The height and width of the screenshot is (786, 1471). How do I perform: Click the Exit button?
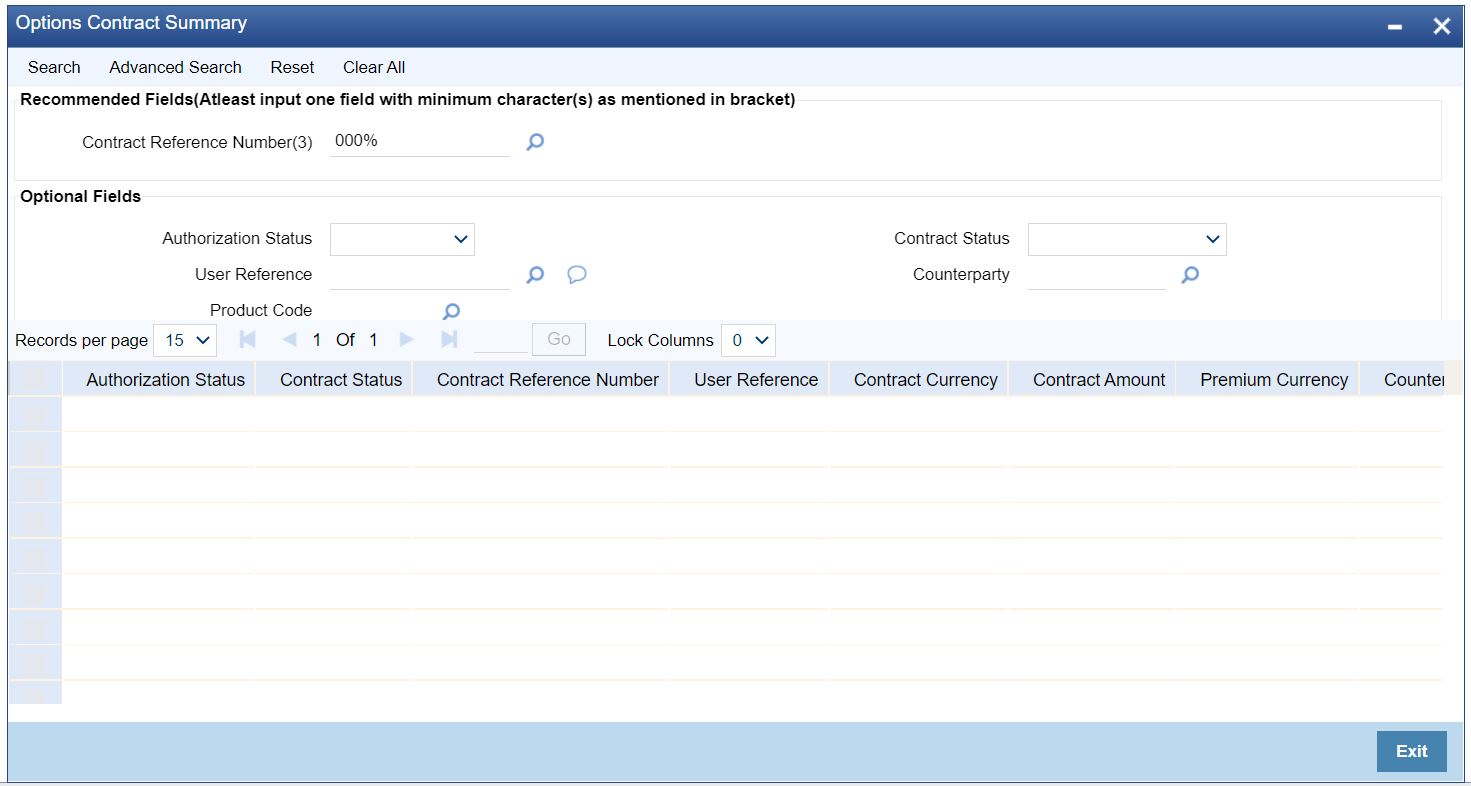[x=1411, y=751]
